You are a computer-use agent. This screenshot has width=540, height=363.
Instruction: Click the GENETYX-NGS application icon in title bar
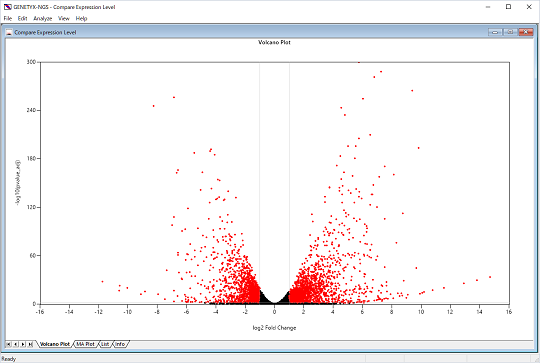coord(8,7)
